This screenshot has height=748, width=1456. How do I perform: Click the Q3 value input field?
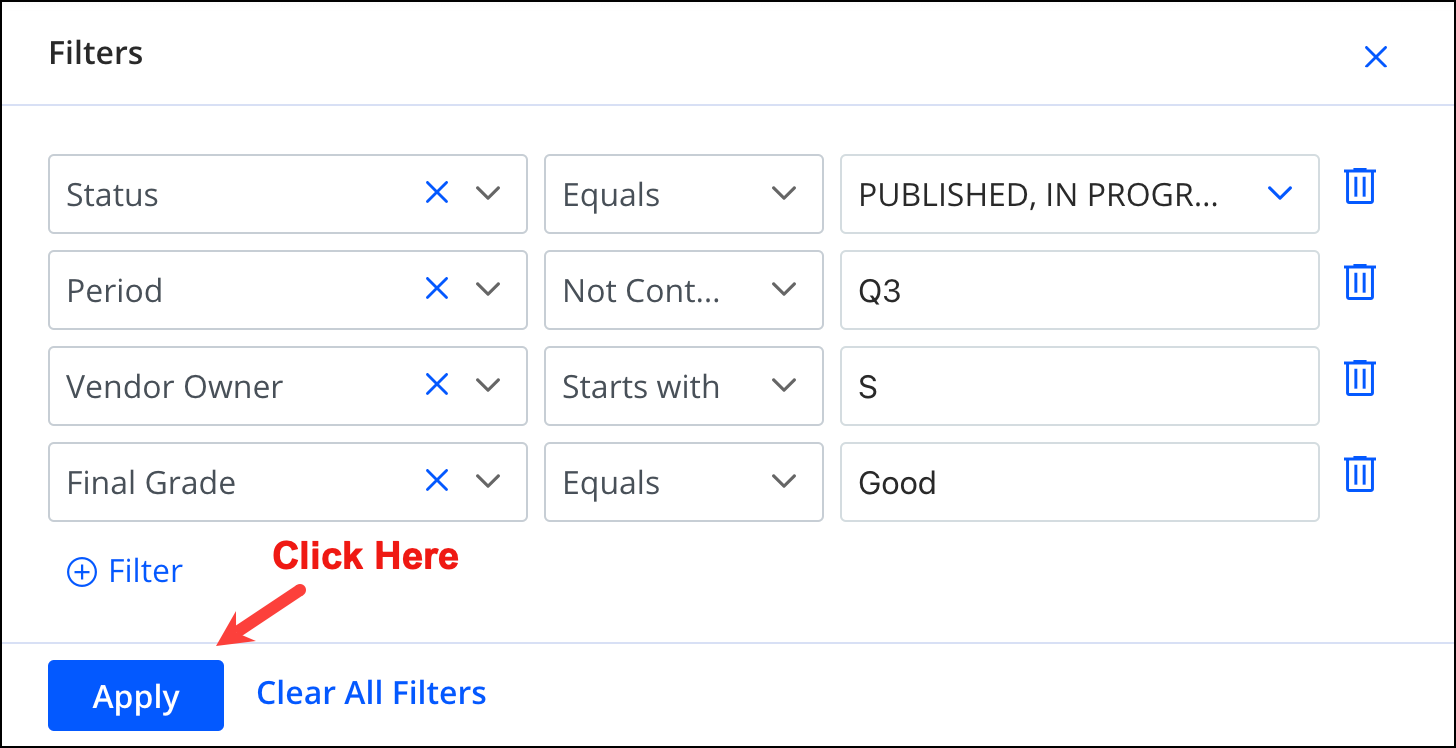pyautogui.click(x=1080, y=290)
